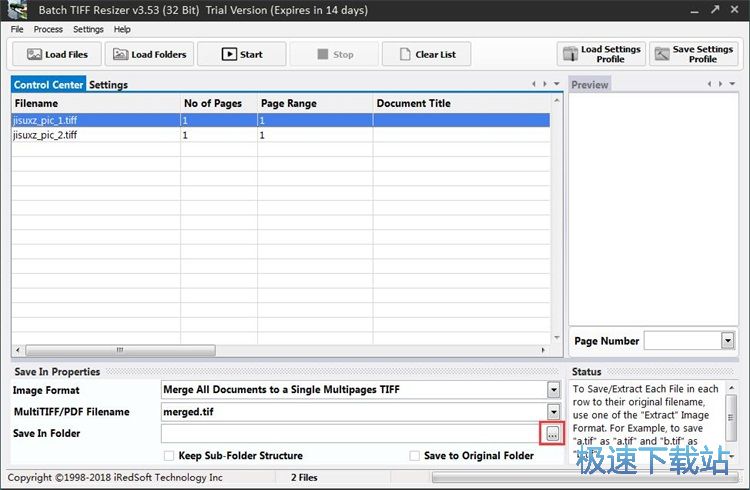Open the Page Number dropdown
The width and height of the screenshot is (750, 490).
pyautogui.click(x=728, y=341)
